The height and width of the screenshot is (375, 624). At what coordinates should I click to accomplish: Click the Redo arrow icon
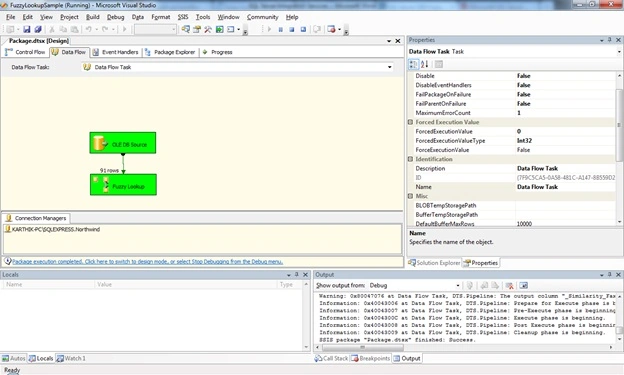click(105, 29)
